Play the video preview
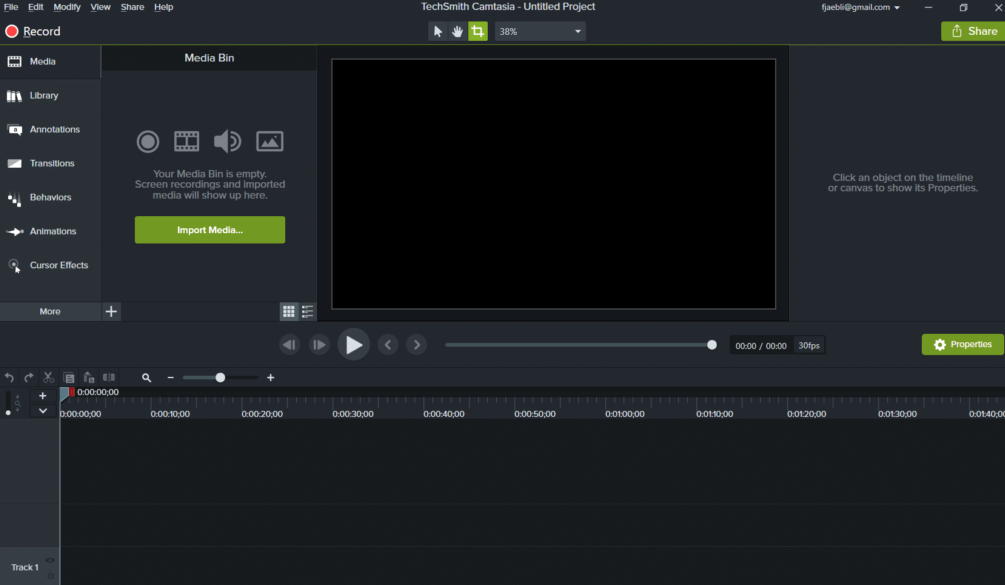This screenshot has width=1005, height=585. (354, 345)
